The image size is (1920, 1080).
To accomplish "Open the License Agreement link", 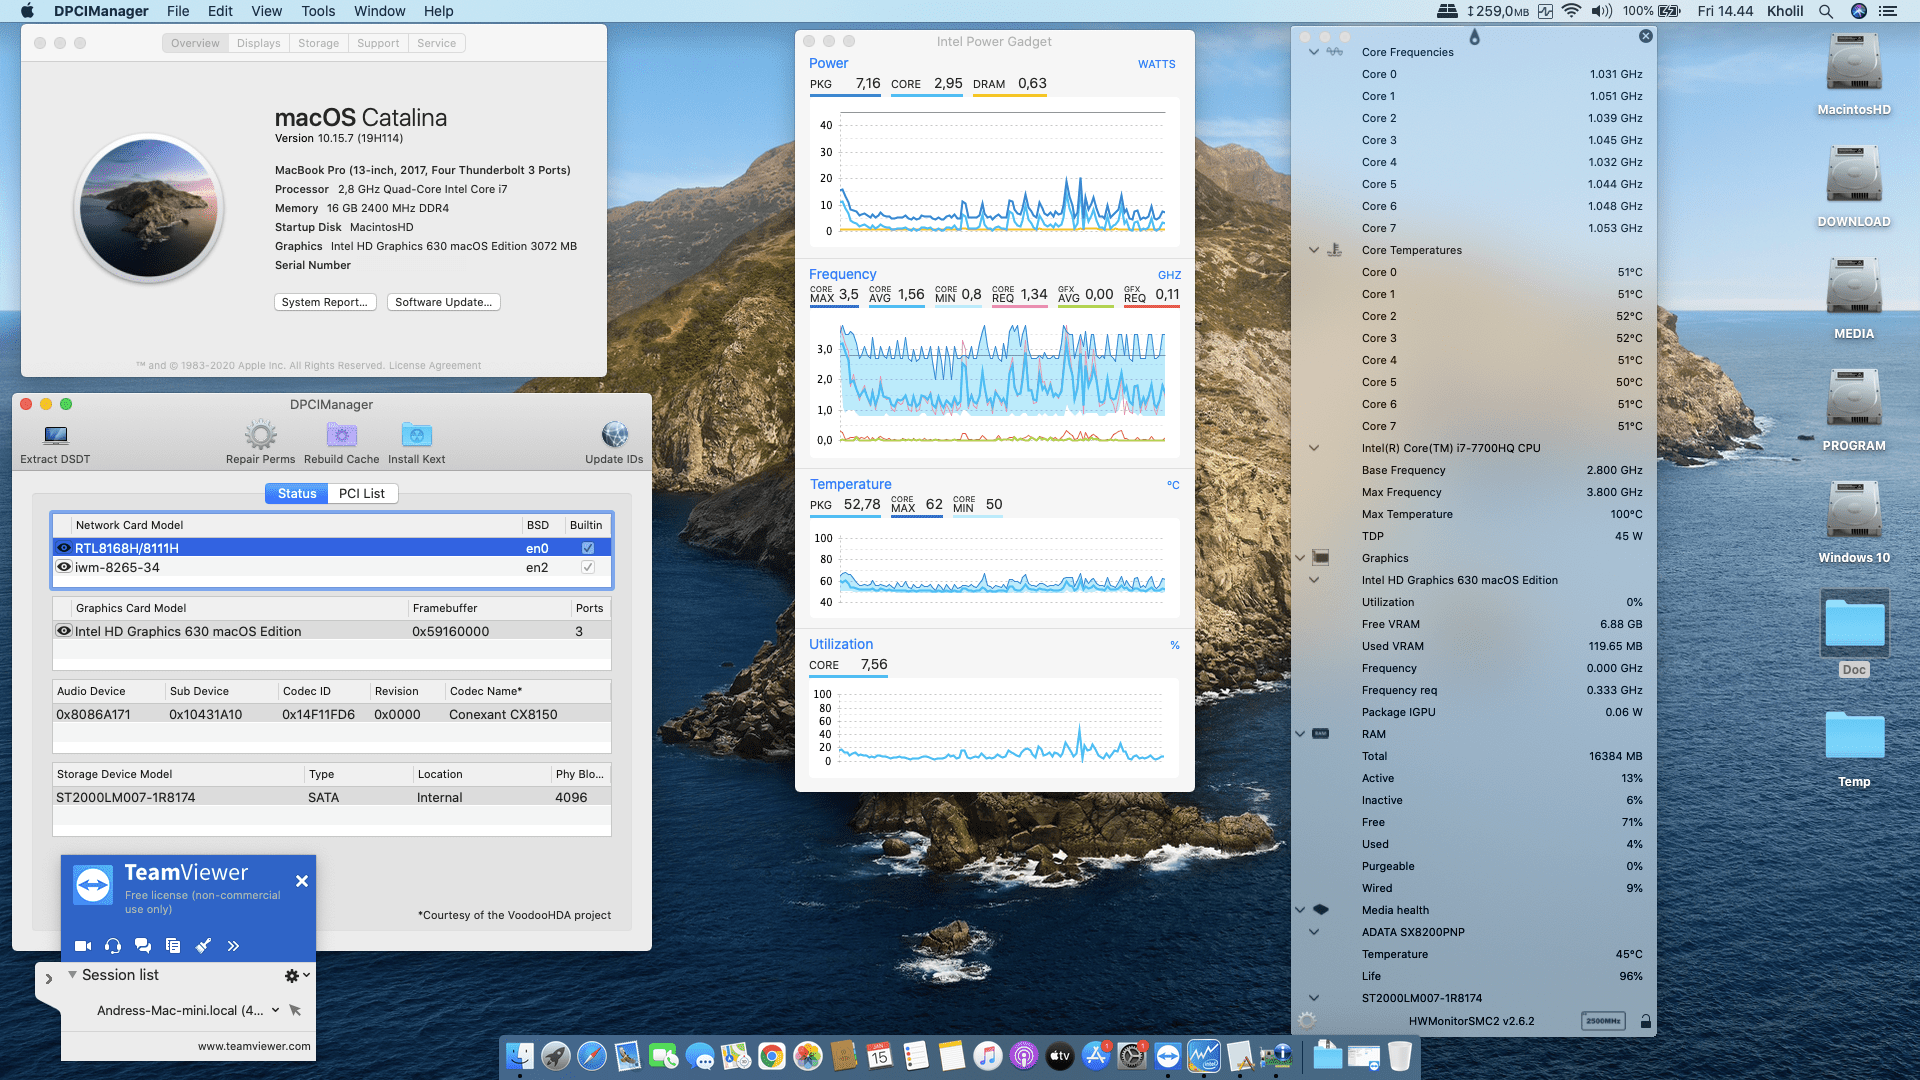I will (x=435, y=365).
